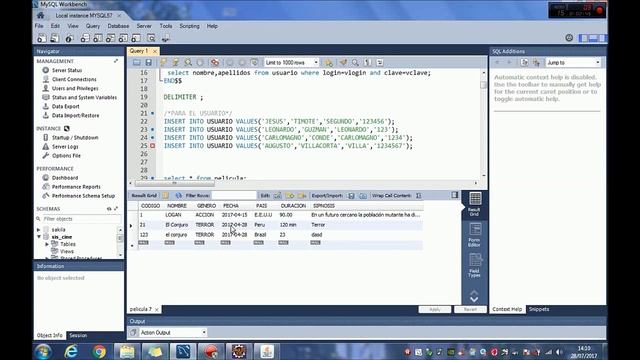This screenshot has height=360, width=640.
Task: Select the LOGAN cell in results
Action: (x=173, y=215)
